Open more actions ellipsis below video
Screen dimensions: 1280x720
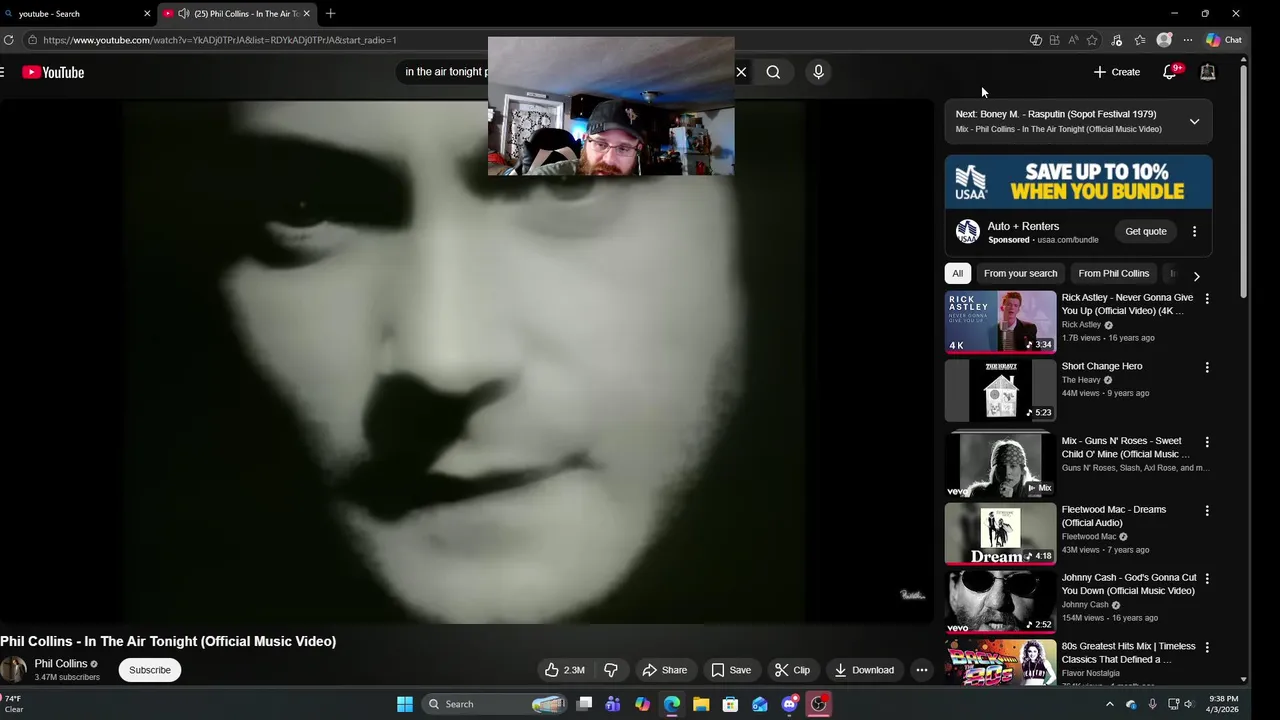pos(922,670)
